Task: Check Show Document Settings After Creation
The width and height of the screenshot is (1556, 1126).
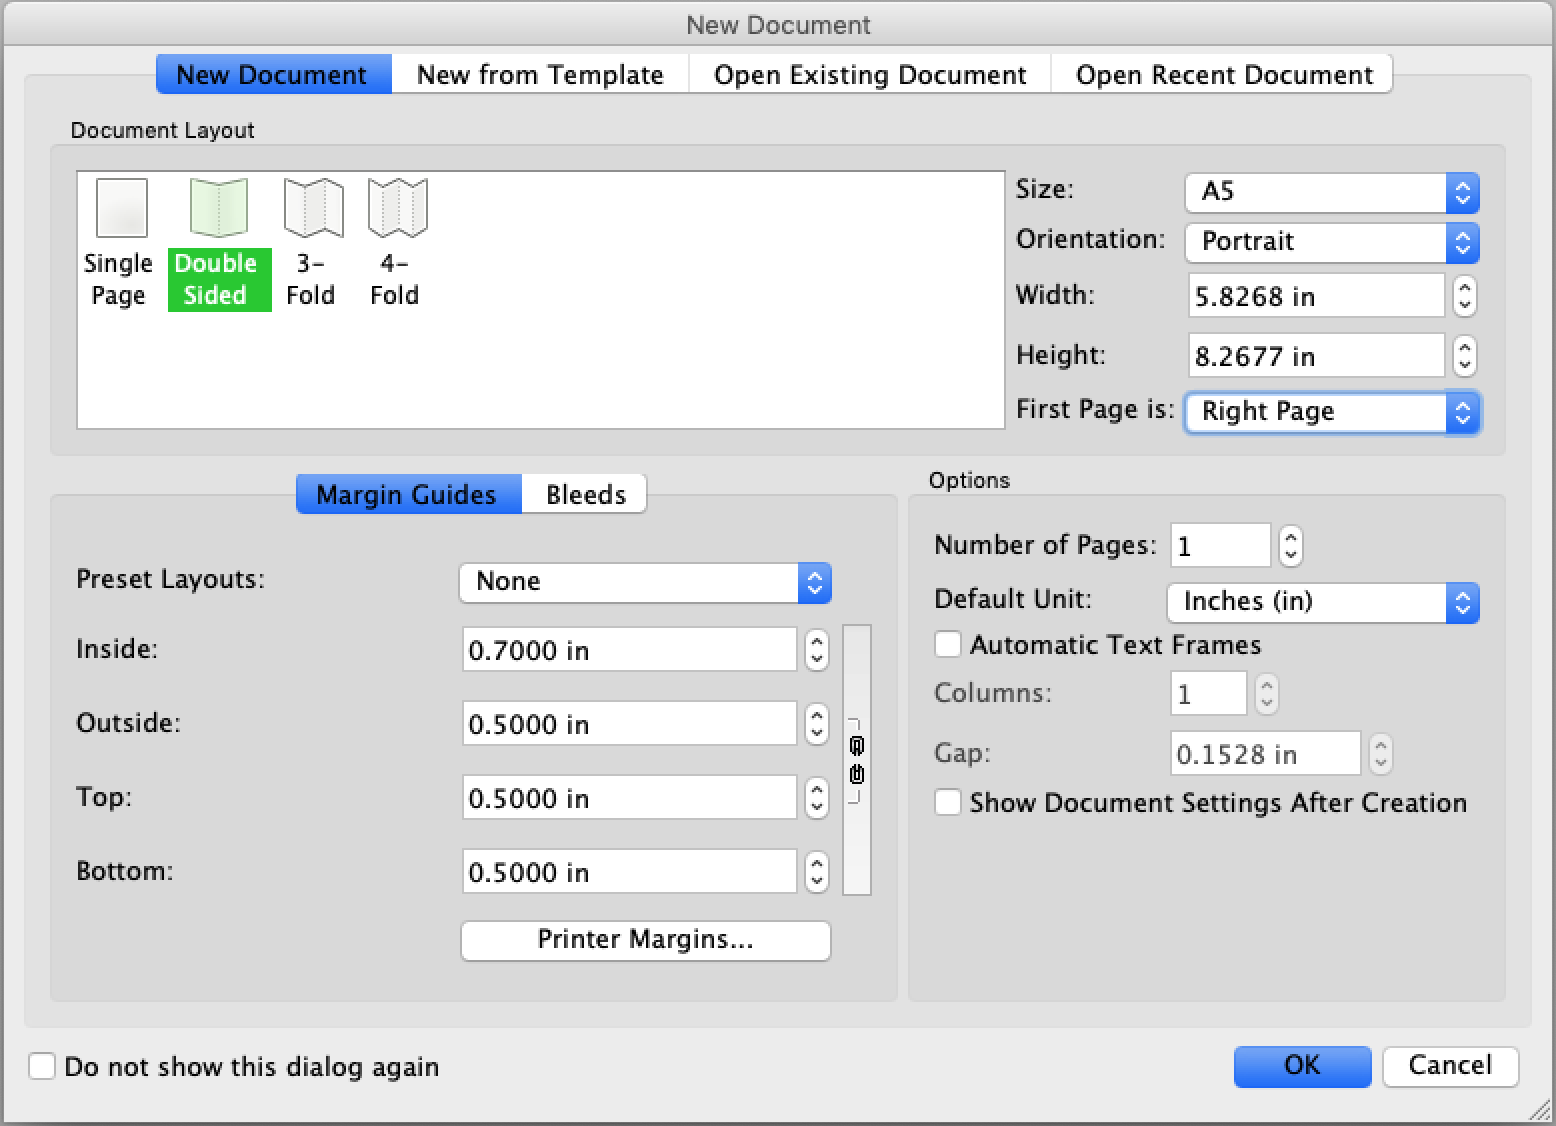Action: coord(947,802)
